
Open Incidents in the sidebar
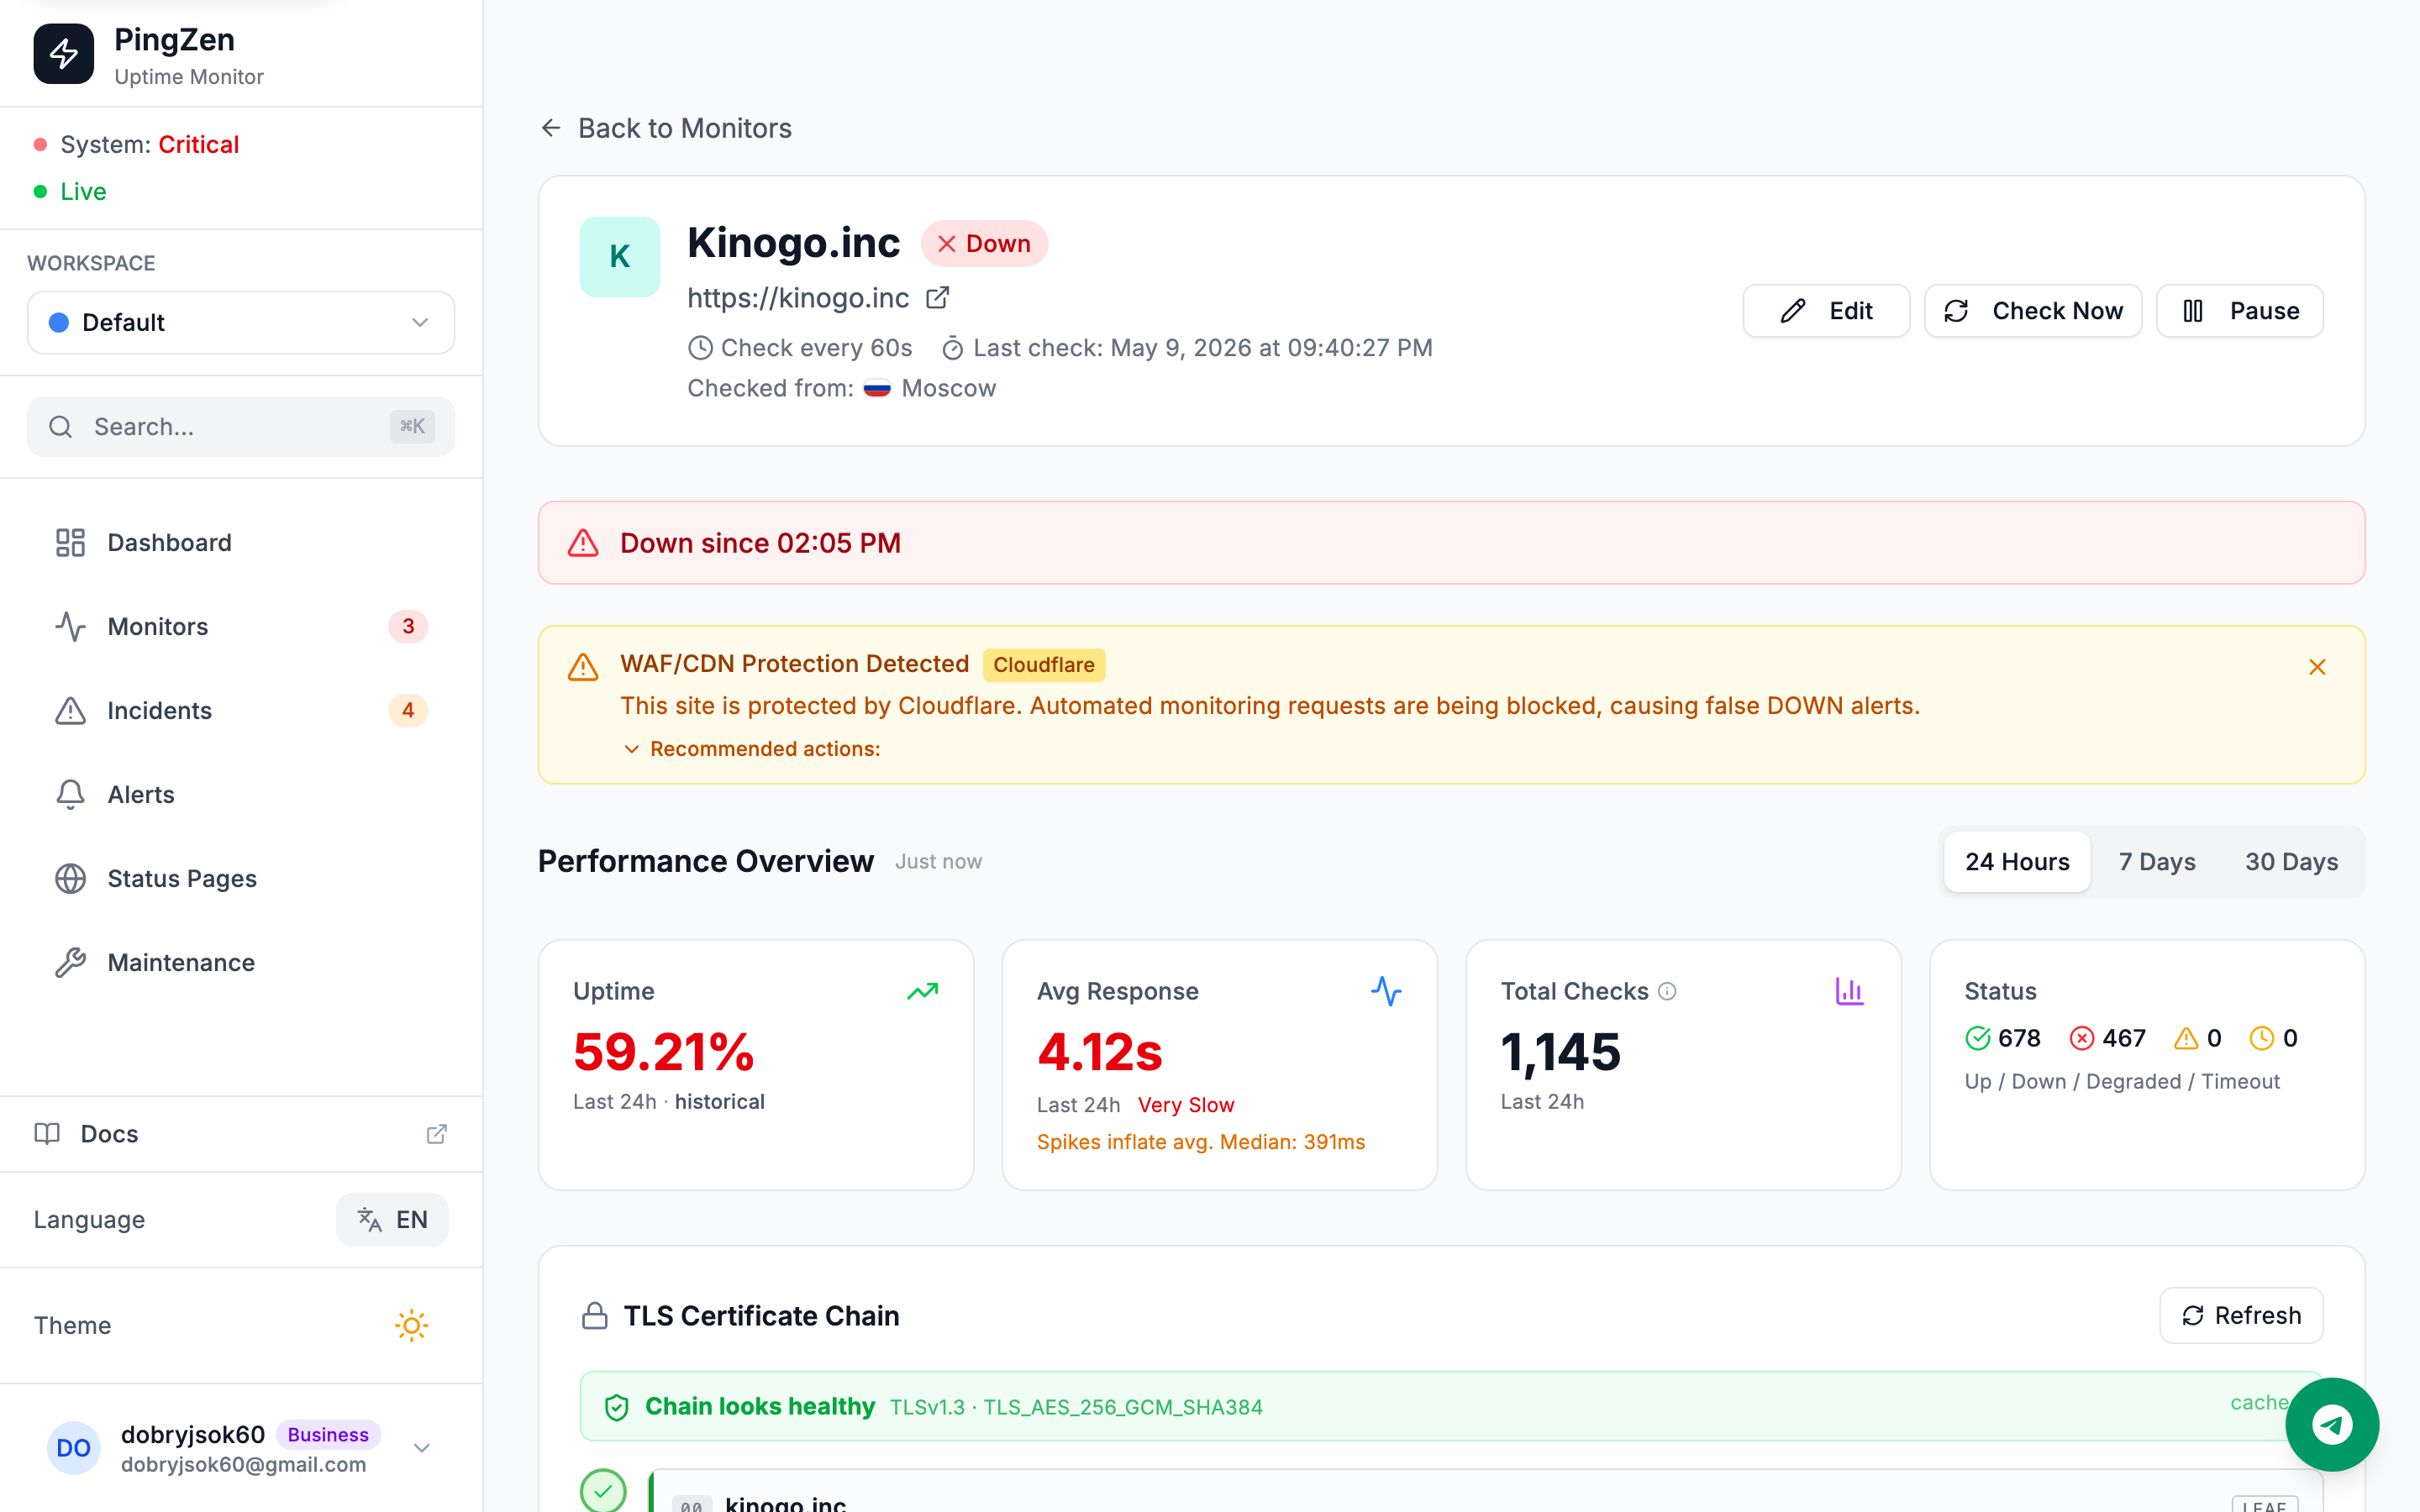pyautogui.click(x=241, y=710)
